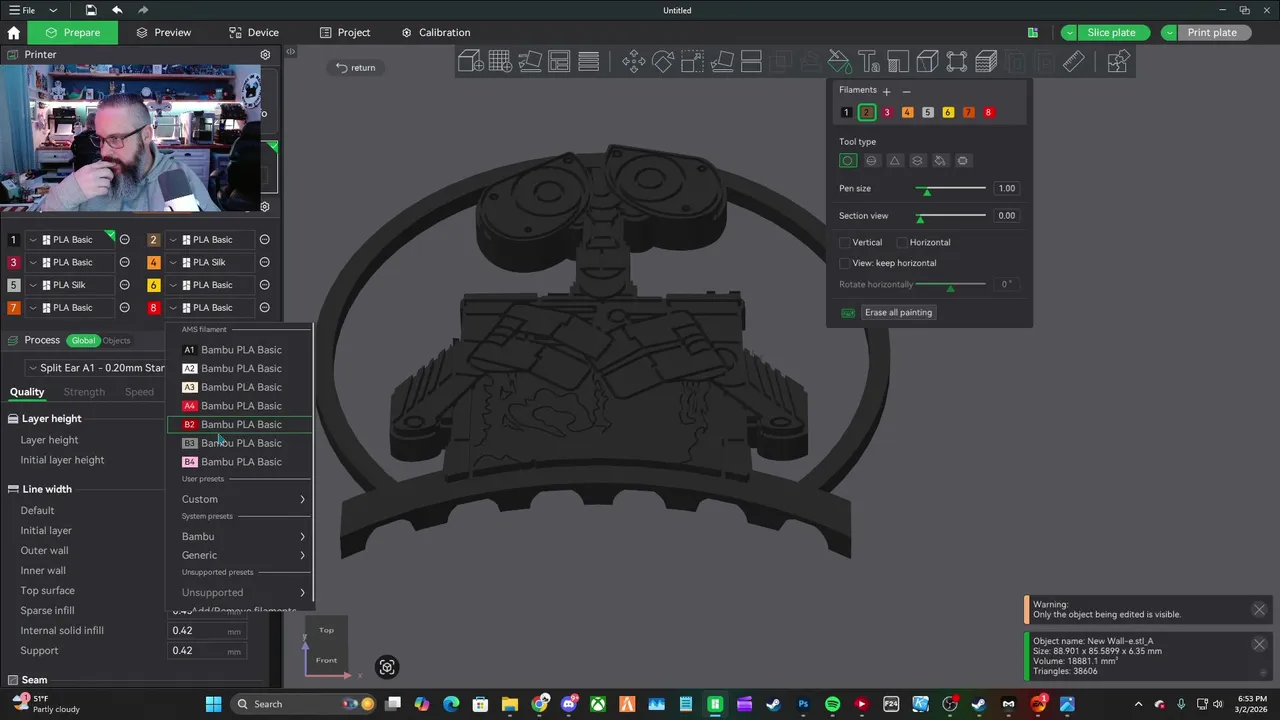Toggle filament 1 PLA Basic edit circle
Viewport: 1280px width, 720px height.
(125, 240)
